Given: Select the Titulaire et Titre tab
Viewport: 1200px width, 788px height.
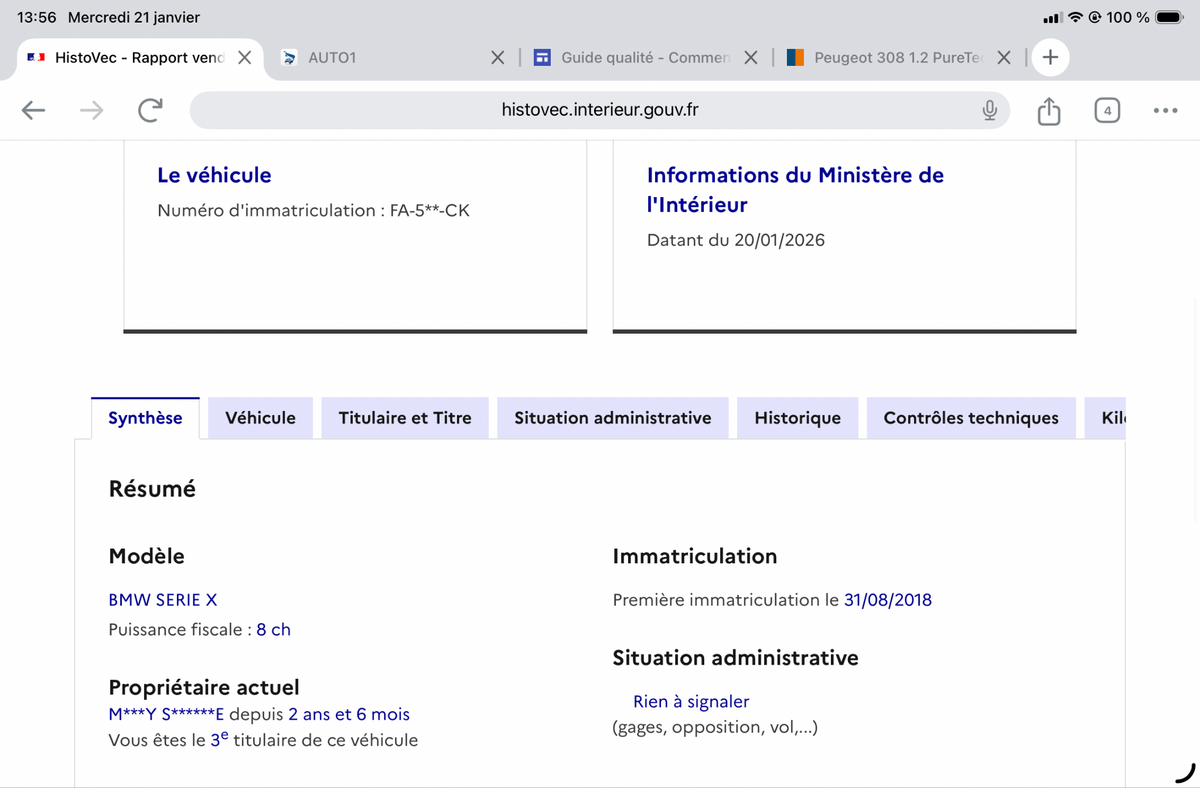Looking at the screenshot, I should coord(404,418).
